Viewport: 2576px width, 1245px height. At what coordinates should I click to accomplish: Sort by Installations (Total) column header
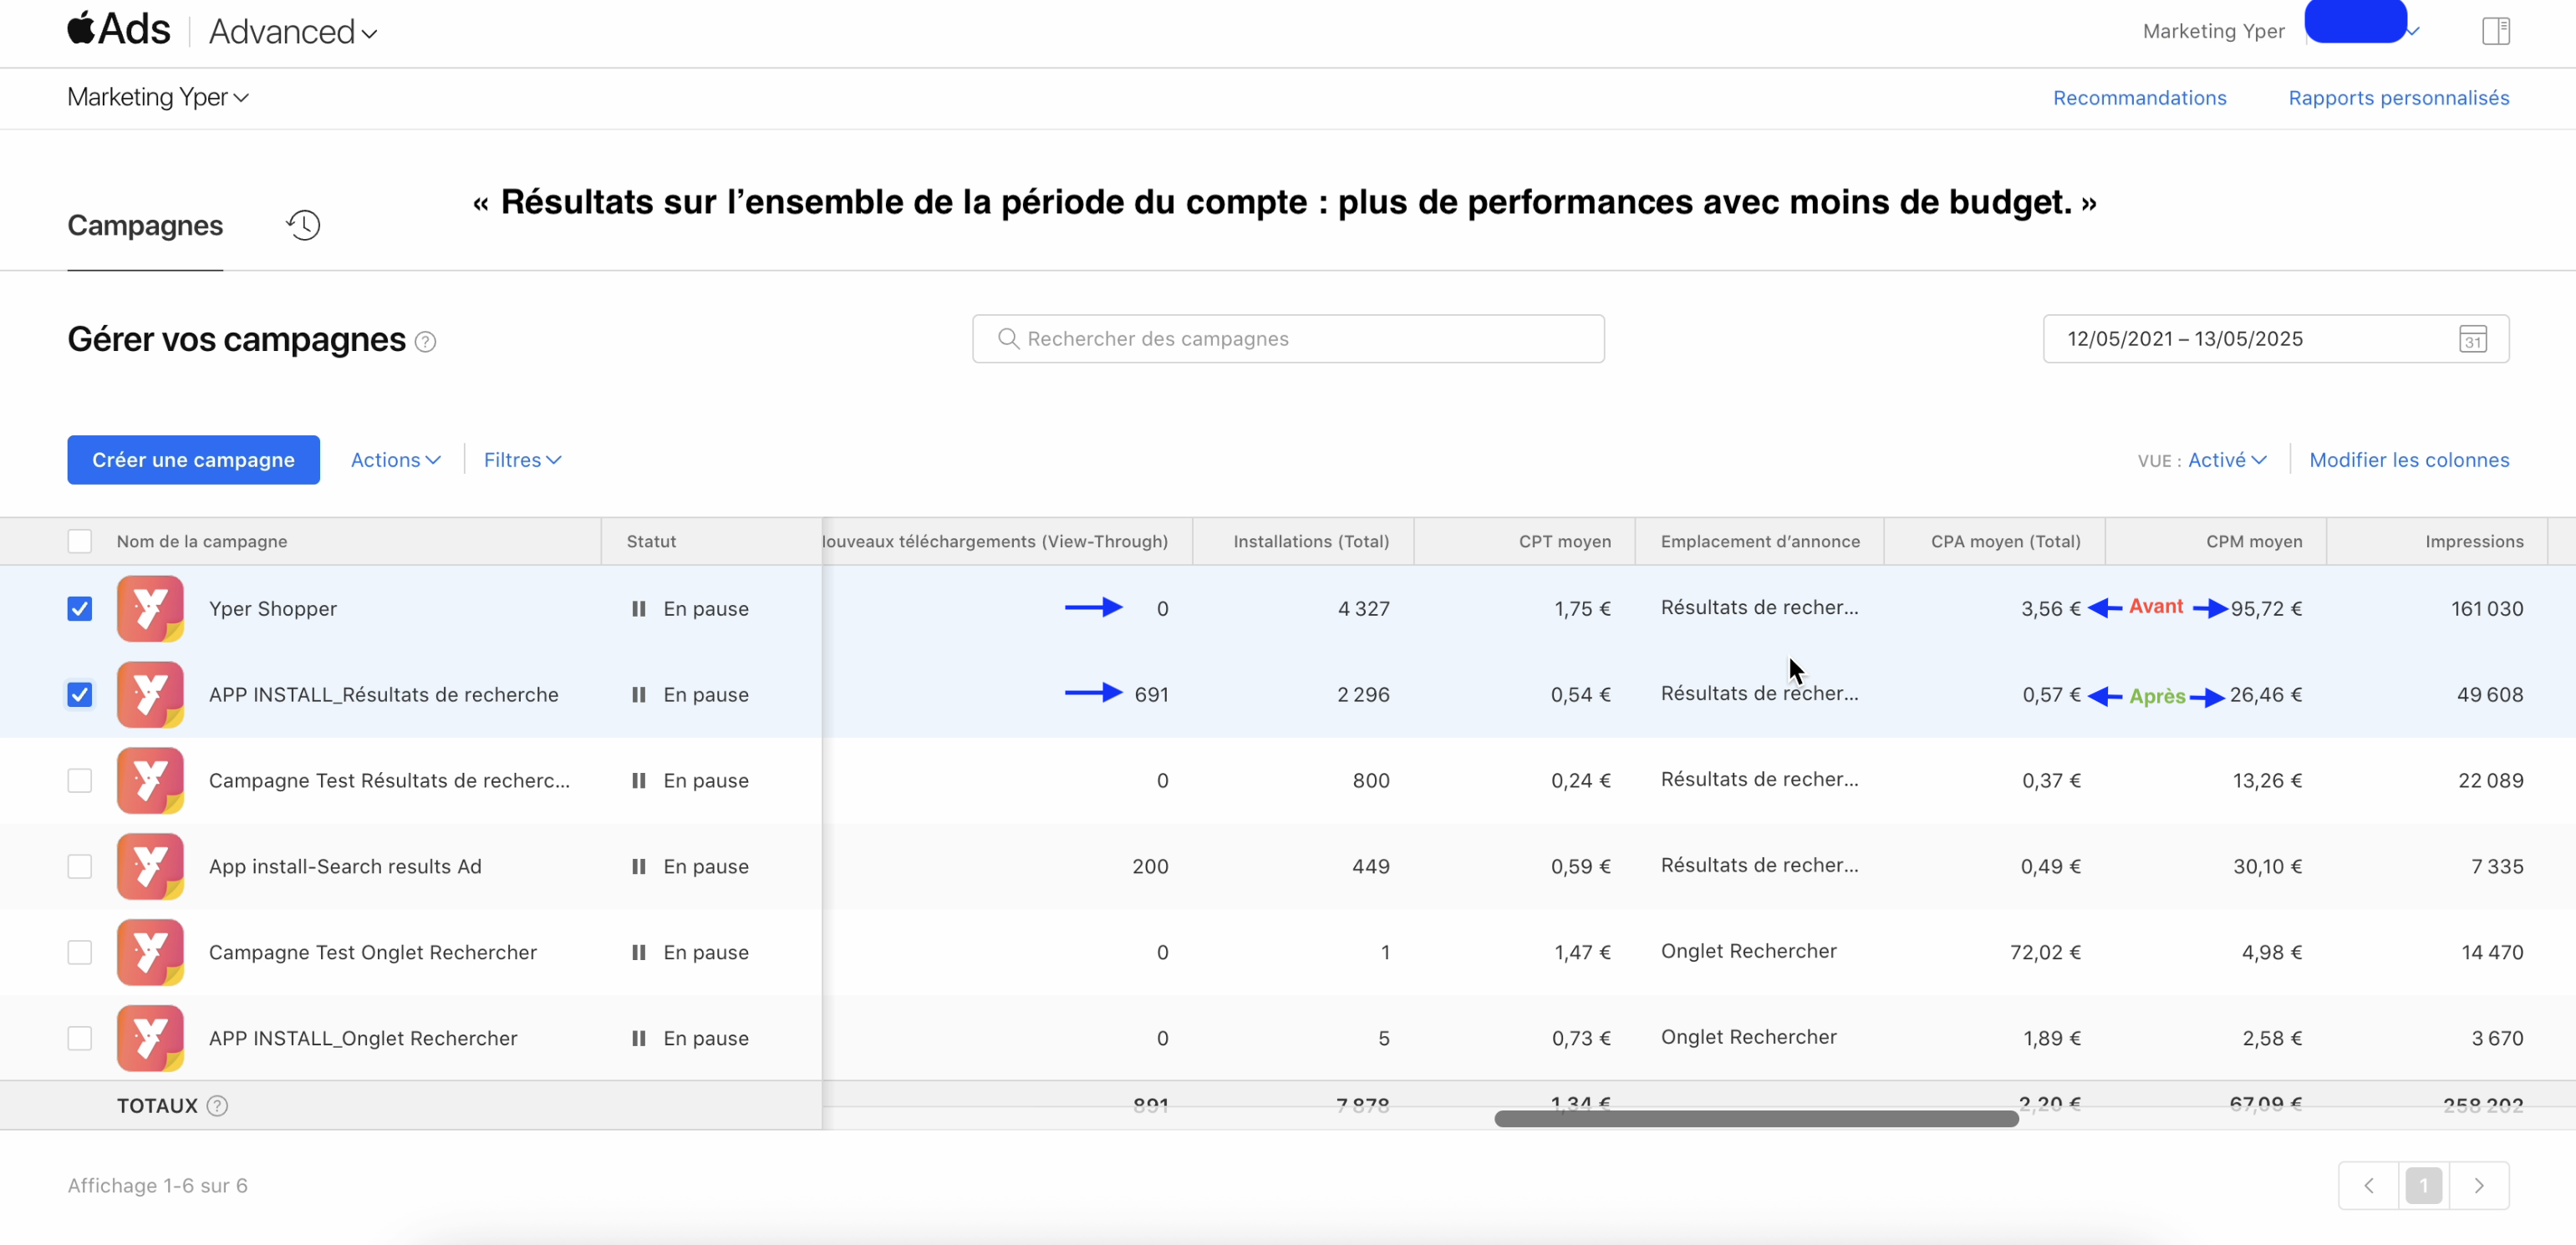(x=1311, y=541)
